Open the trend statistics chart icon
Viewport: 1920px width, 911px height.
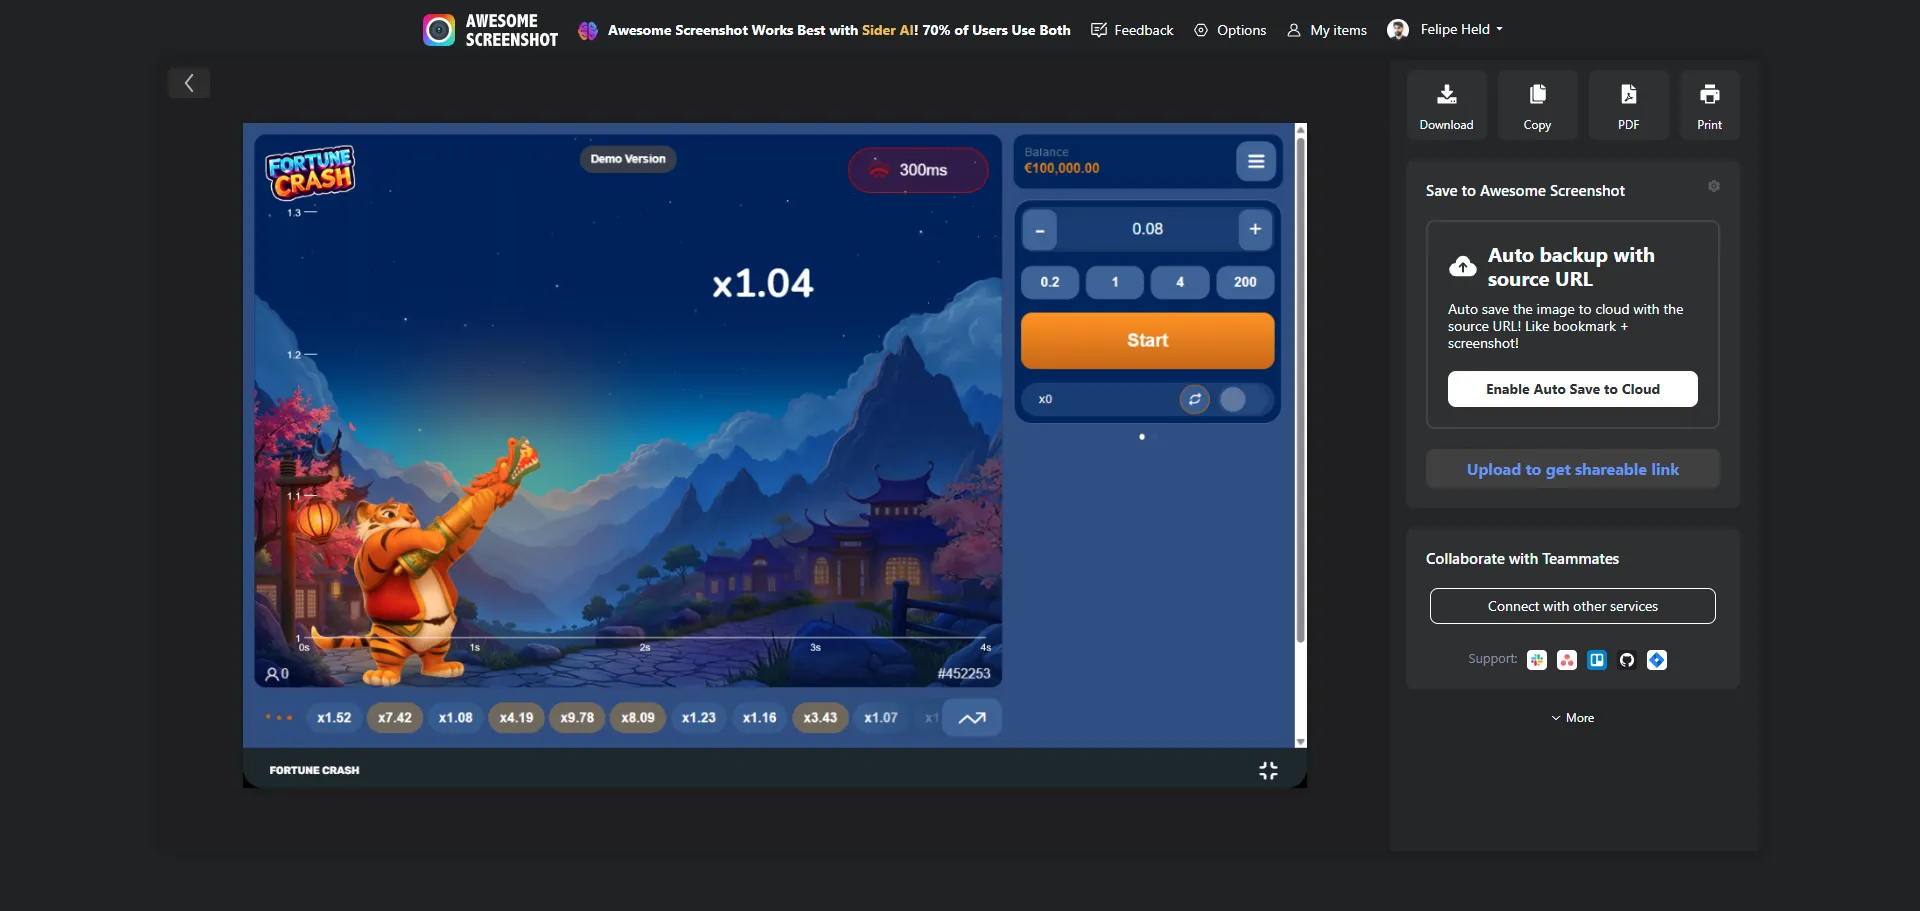[972, 718]
